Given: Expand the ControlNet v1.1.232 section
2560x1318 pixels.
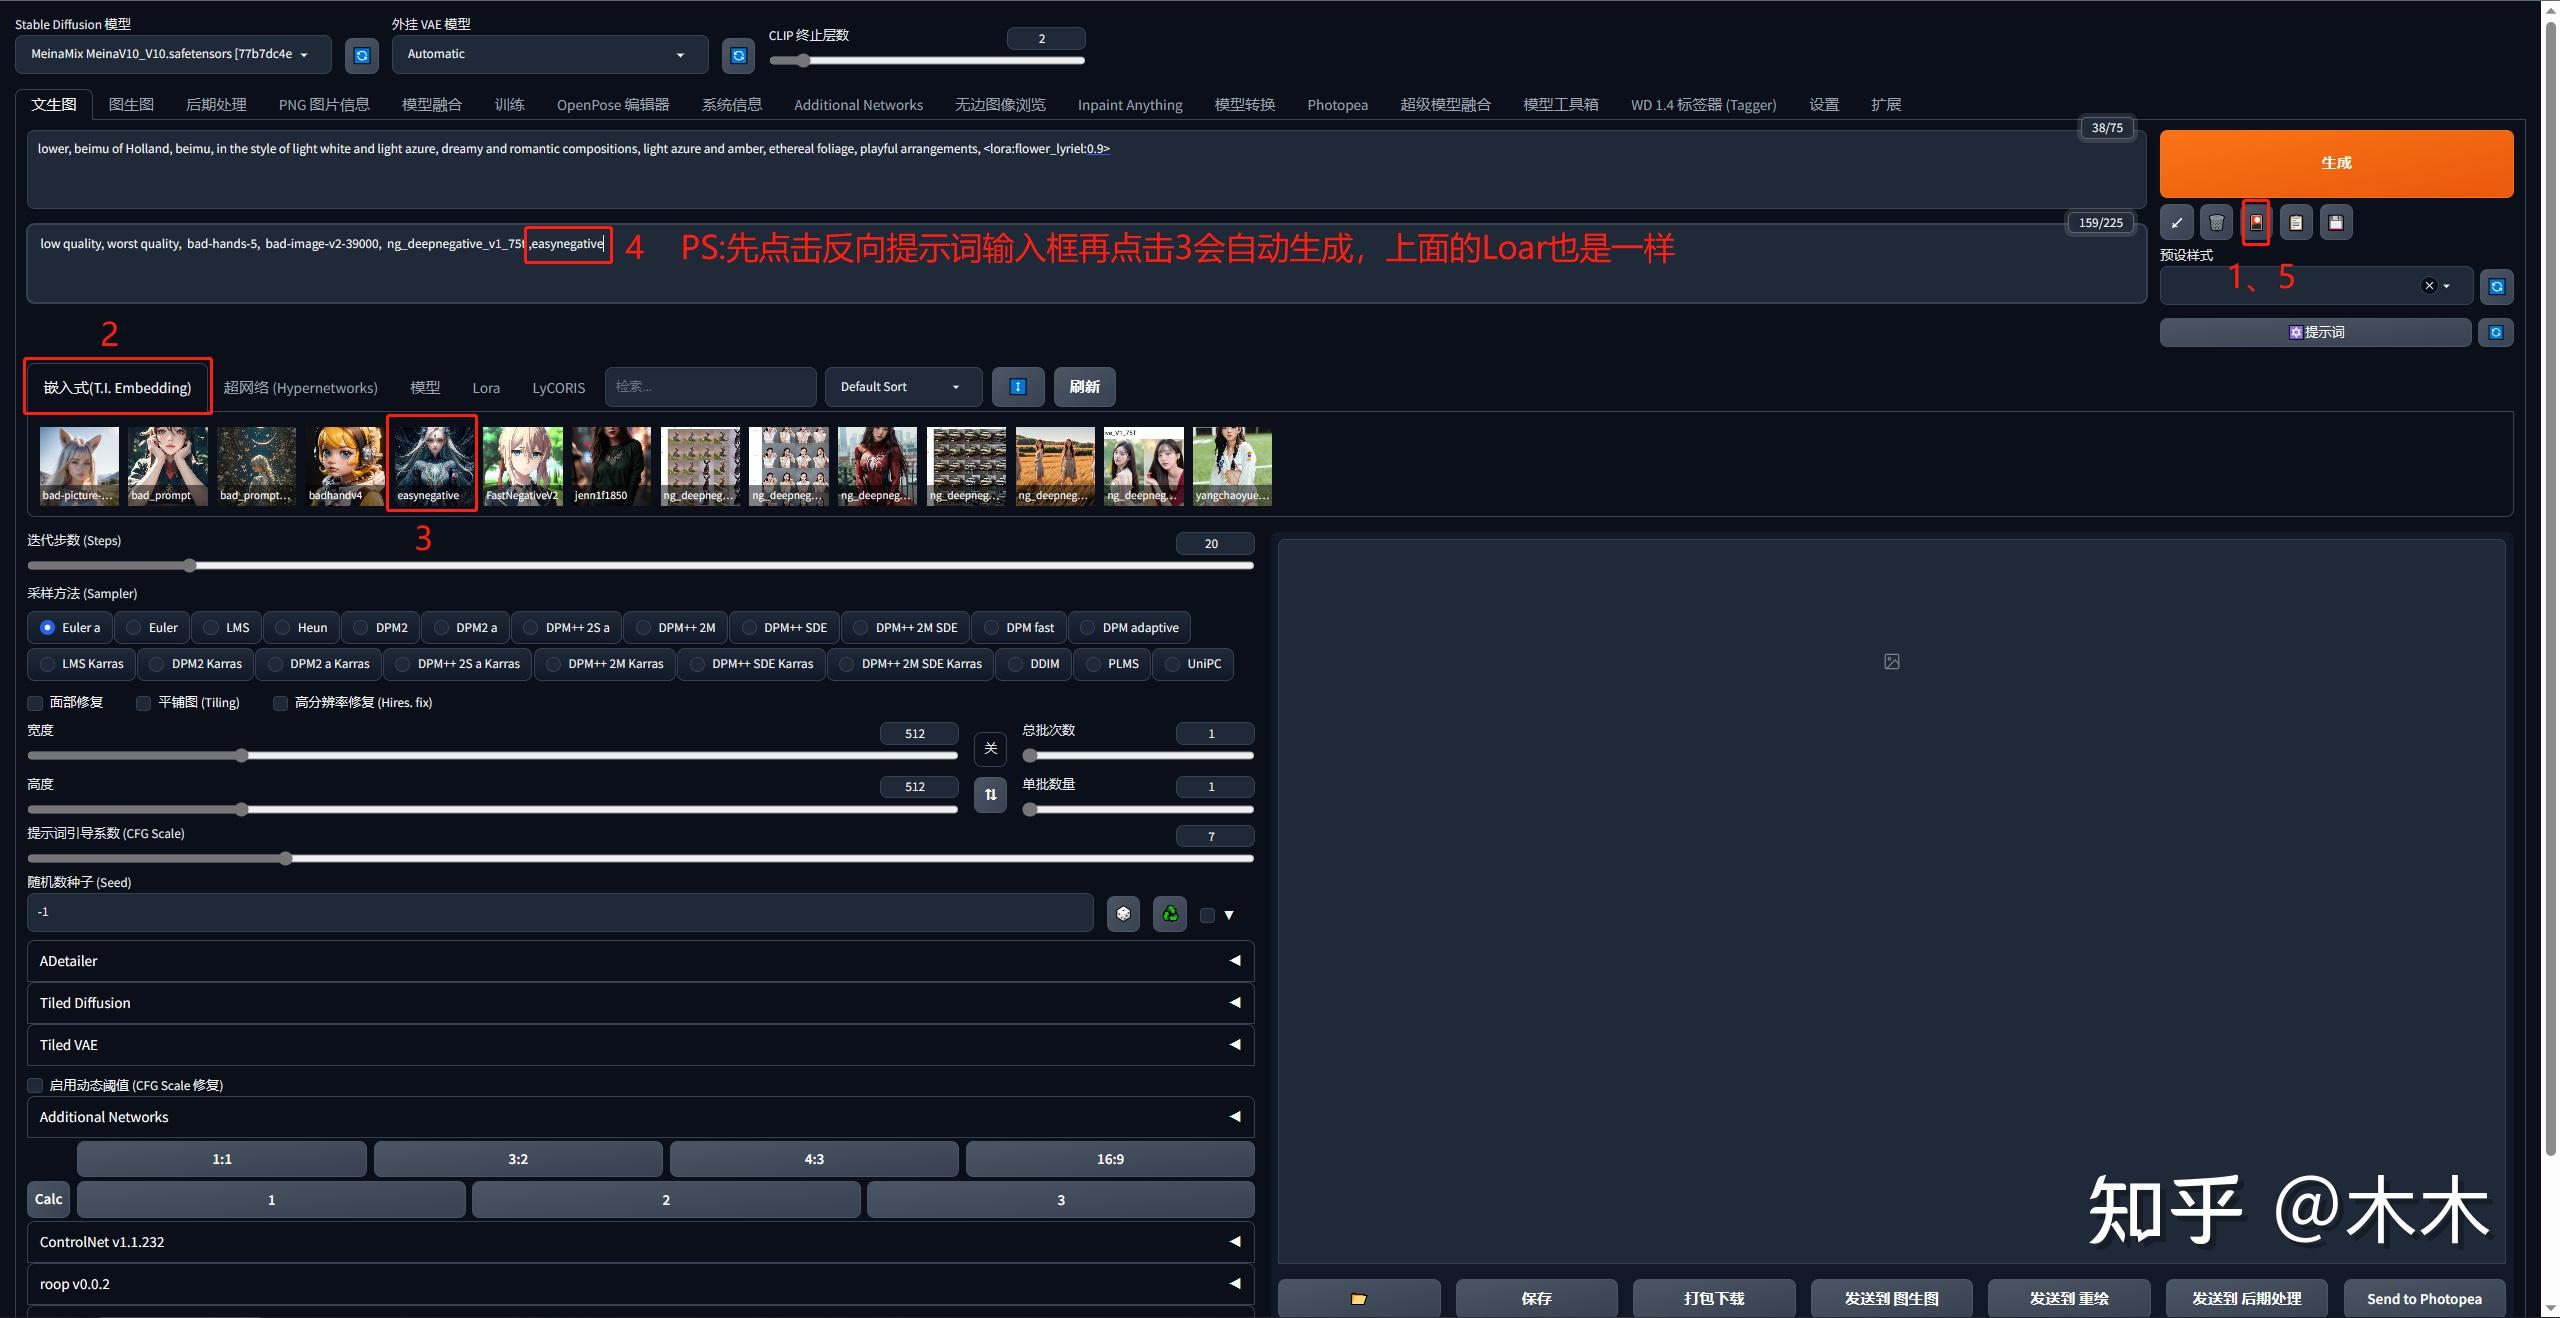Looking at the screenshot, I should click(x=640, y=1241).
